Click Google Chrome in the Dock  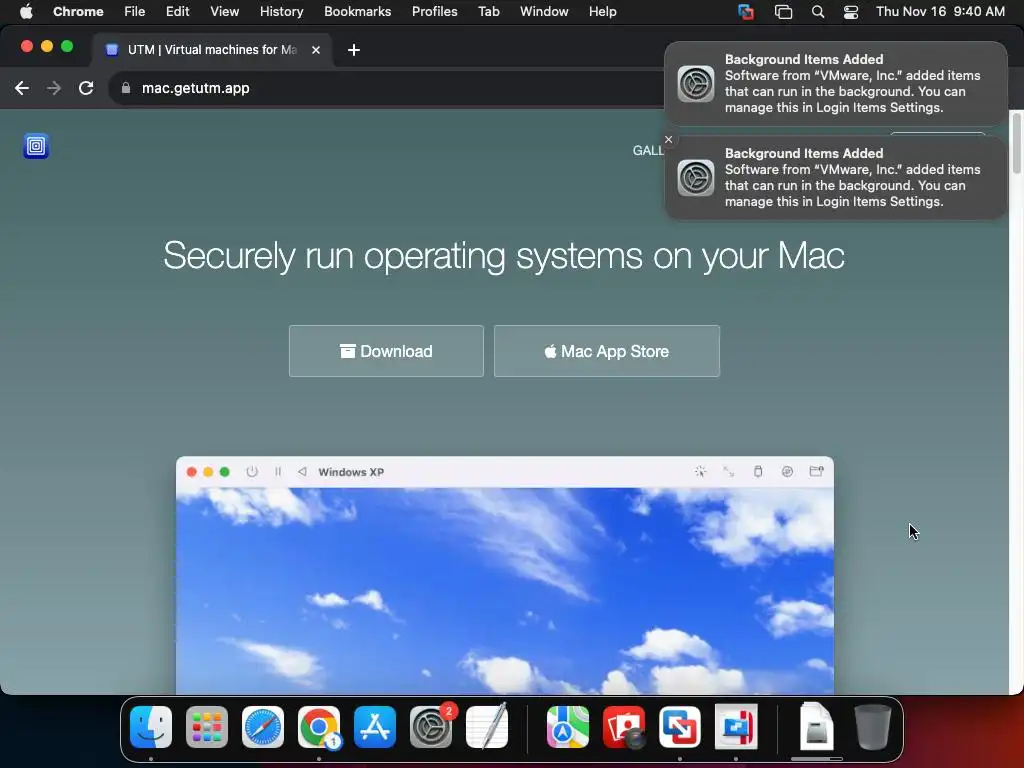319,727
